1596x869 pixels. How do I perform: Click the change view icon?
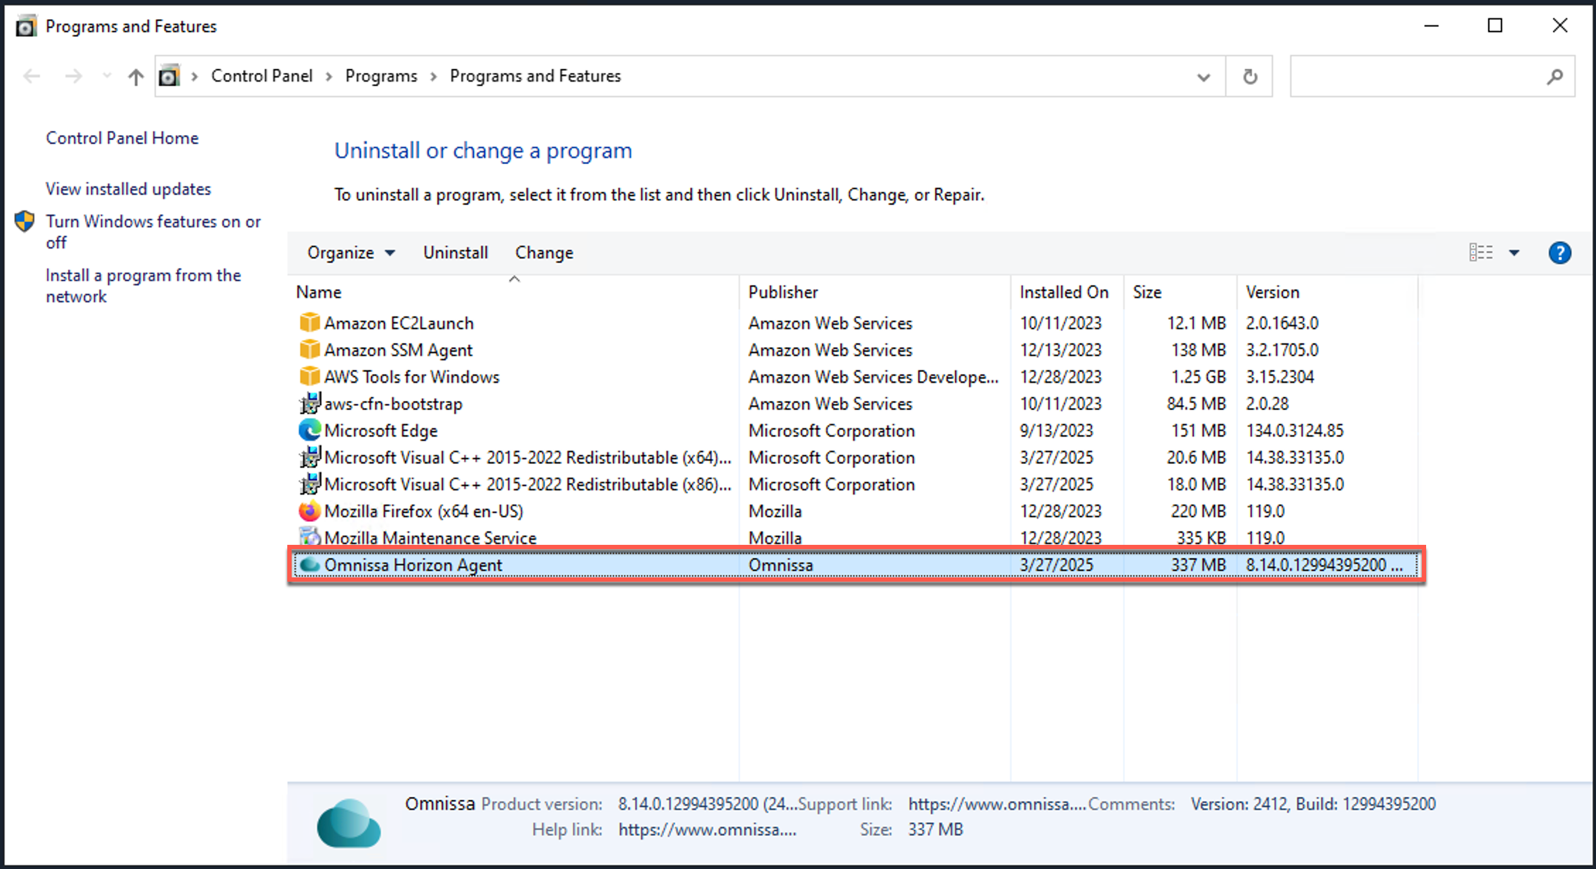[x=1481, y=253]
